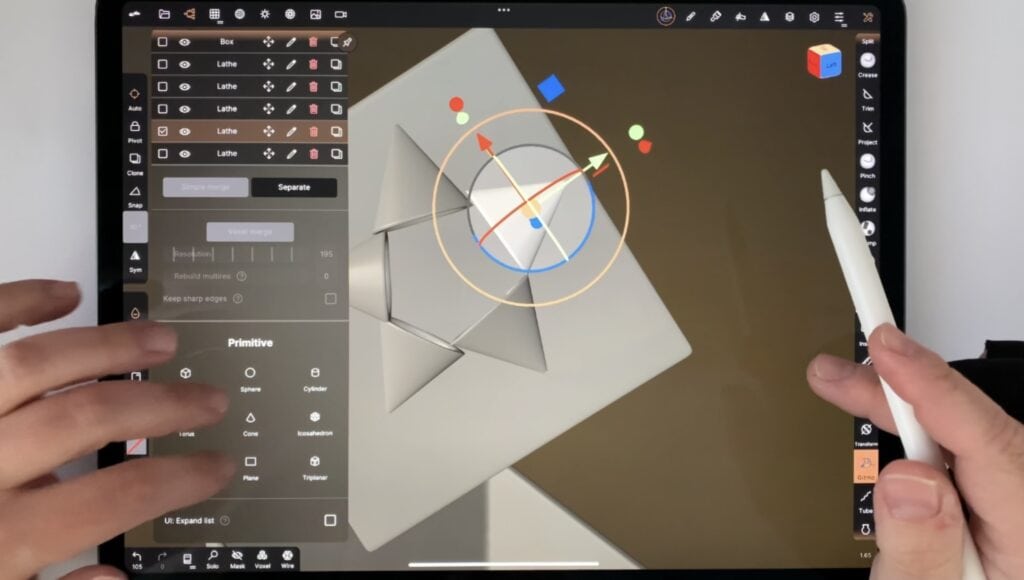Open the Files folder menu
The width and height of the screenshot is (1024, 580).
pos(163,15)
